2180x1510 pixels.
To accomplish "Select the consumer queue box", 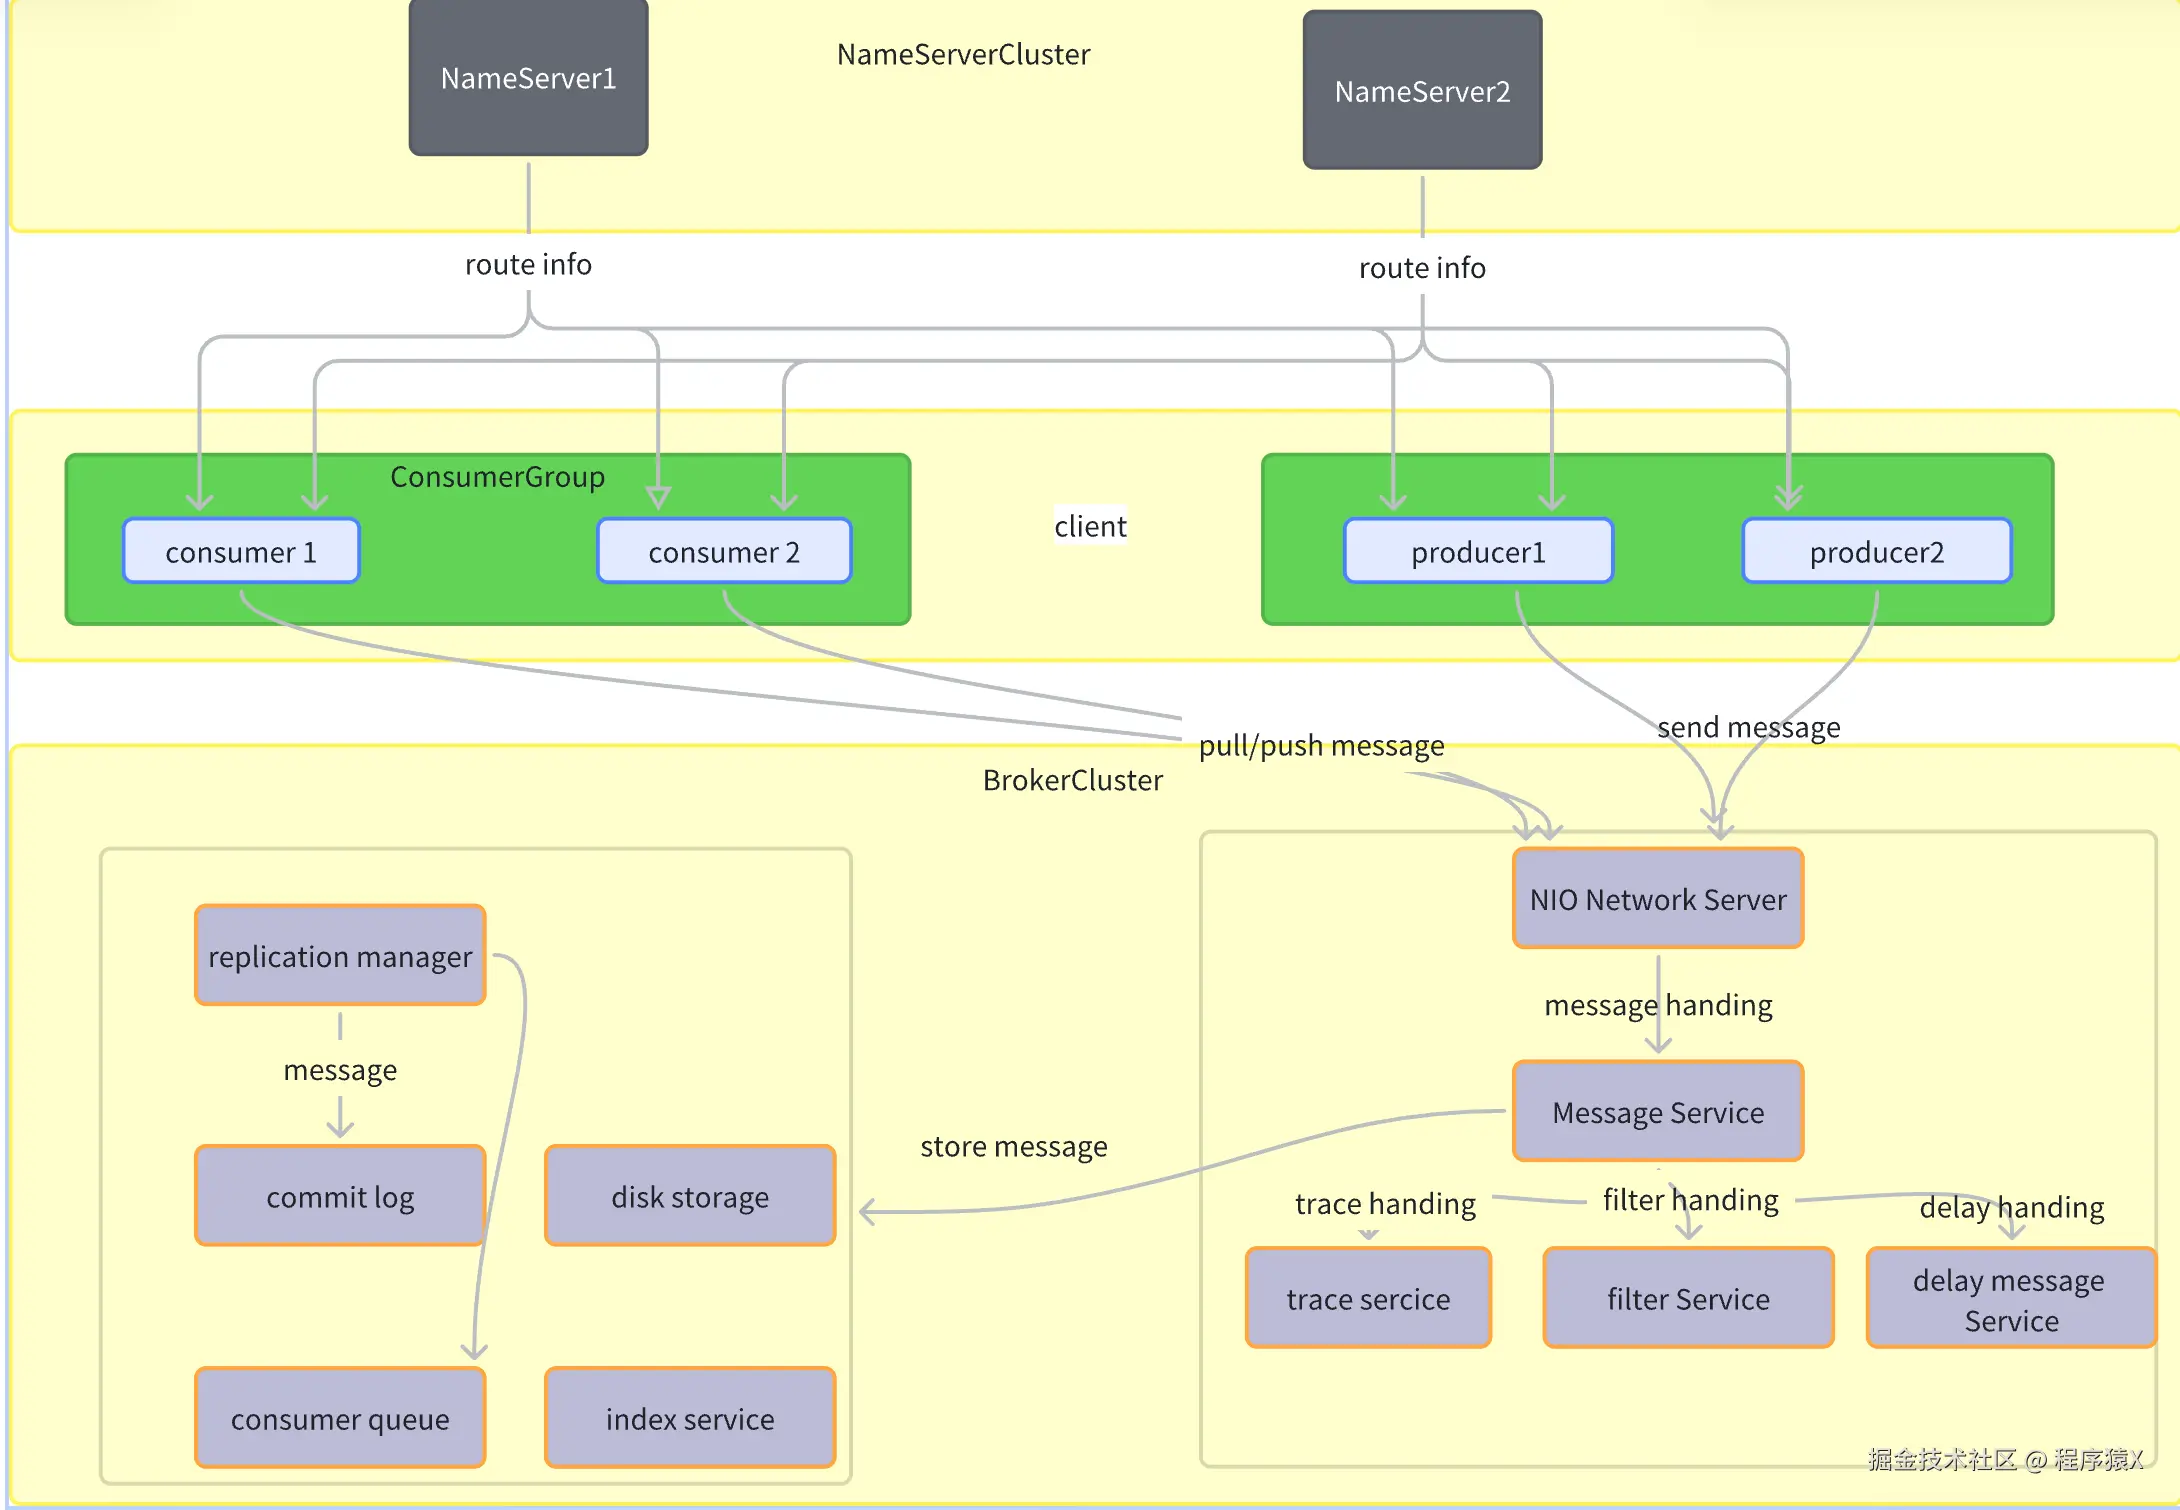I will [x=340, y=1417].
